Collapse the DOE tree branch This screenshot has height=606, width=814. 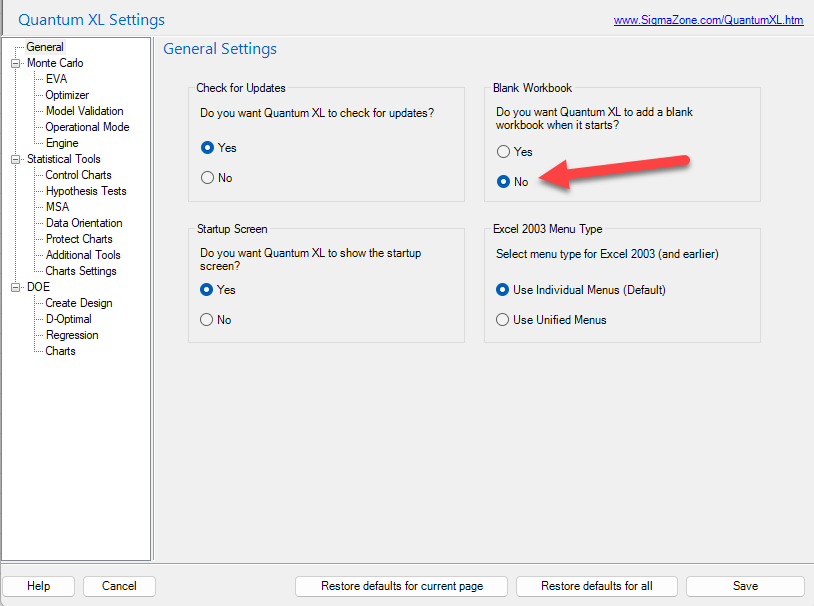coord(15,286)
